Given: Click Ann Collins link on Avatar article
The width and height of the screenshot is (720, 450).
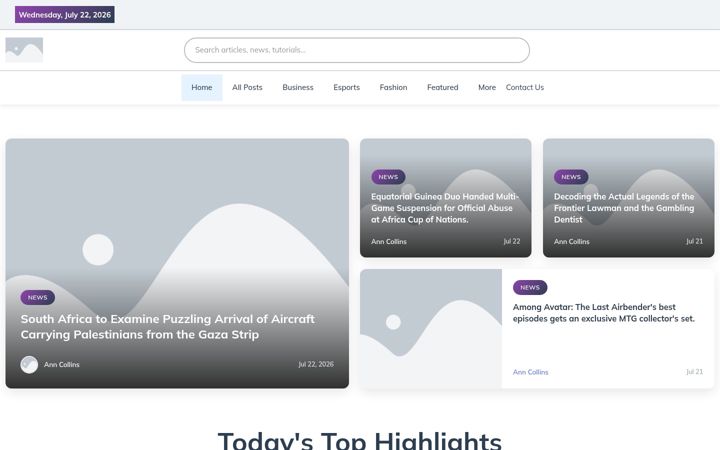Looking at the screenshot, I should click(x=530, y=372).
